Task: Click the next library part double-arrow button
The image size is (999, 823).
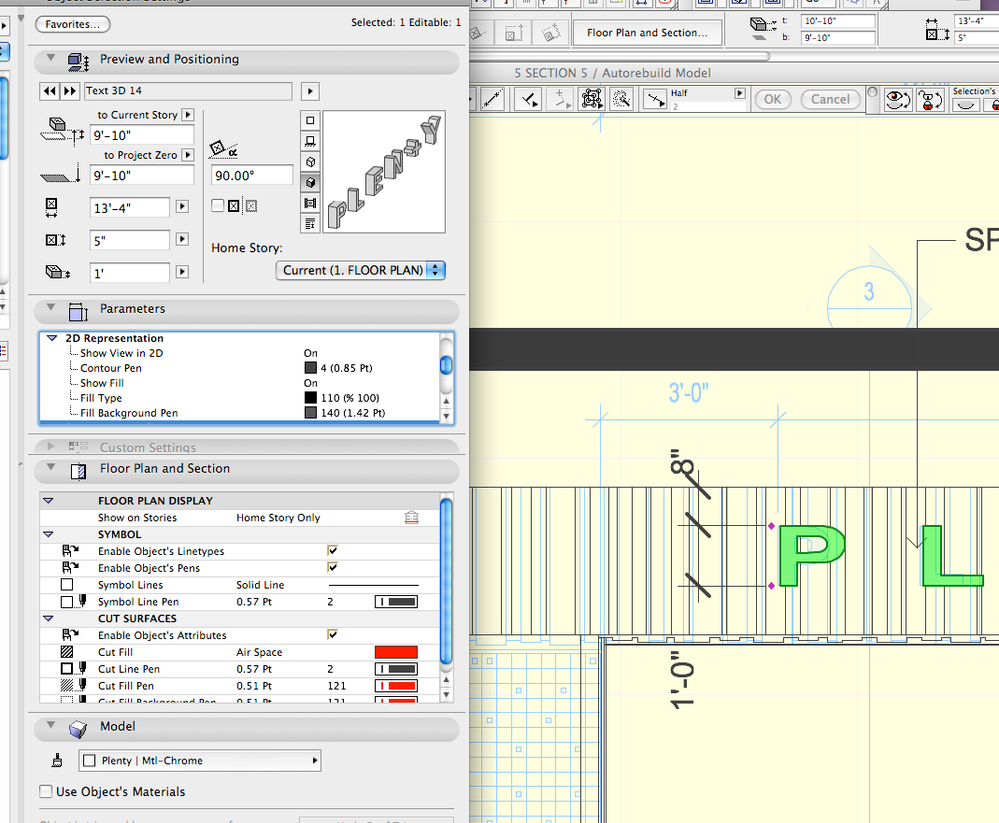Action: [x=69, y=91]
